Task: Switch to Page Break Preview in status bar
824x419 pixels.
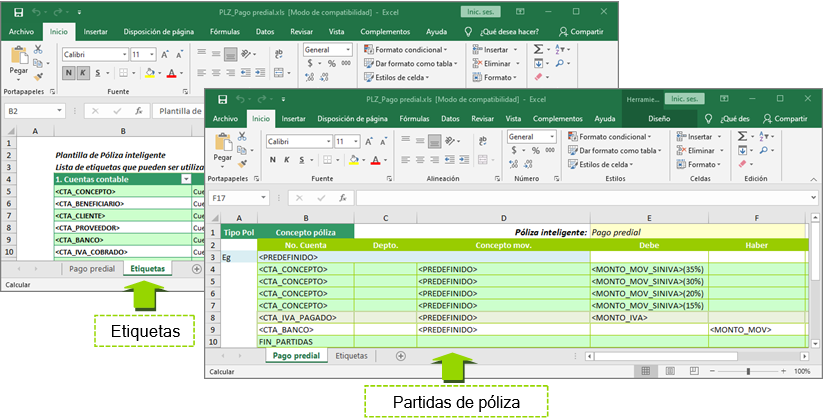Action: point(694,371)
